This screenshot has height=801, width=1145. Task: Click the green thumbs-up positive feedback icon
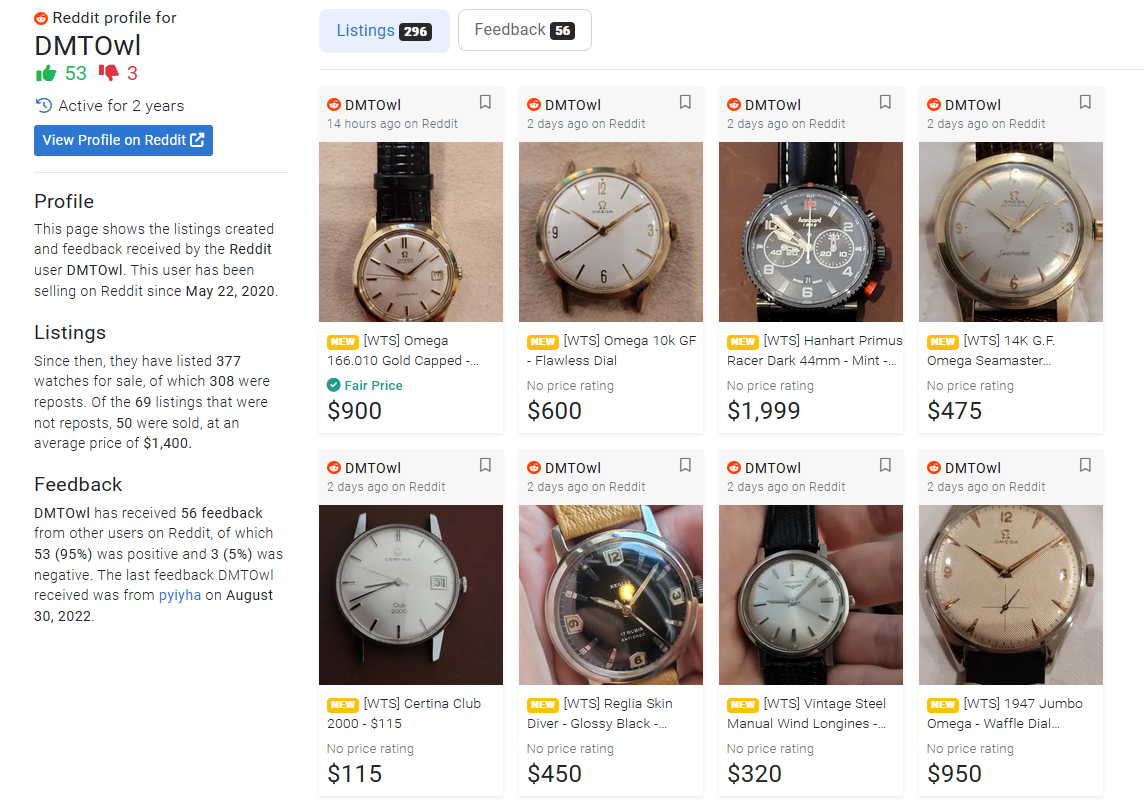pos(46,73)
